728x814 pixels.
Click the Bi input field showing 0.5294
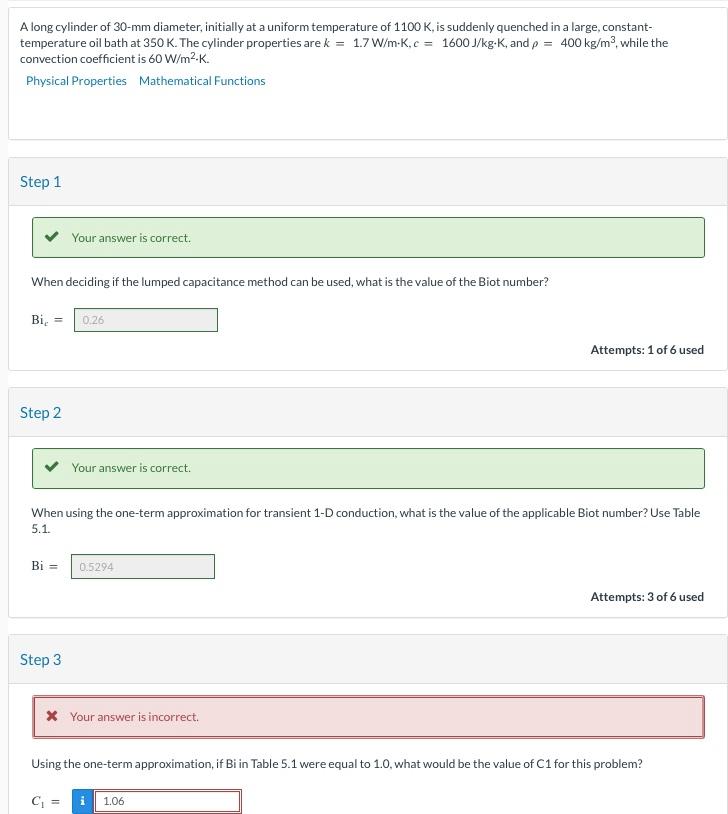(x=143, y=566)
